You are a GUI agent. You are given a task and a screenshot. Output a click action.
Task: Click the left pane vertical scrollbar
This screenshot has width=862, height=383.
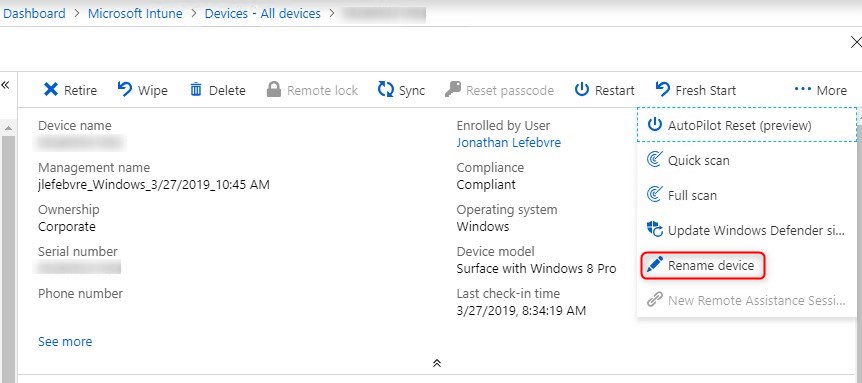pyautogui.click(x=8, y=258)
